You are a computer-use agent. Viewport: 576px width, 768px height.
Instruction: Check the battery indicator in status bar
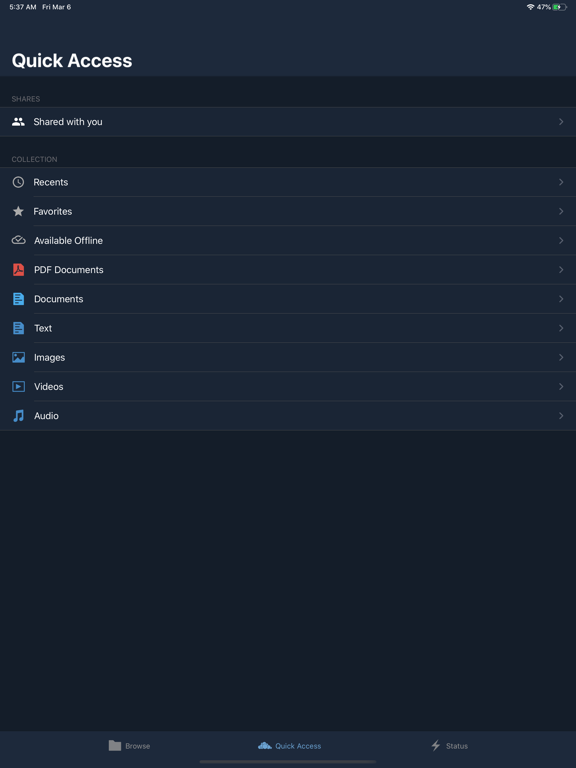coord(560,7)
